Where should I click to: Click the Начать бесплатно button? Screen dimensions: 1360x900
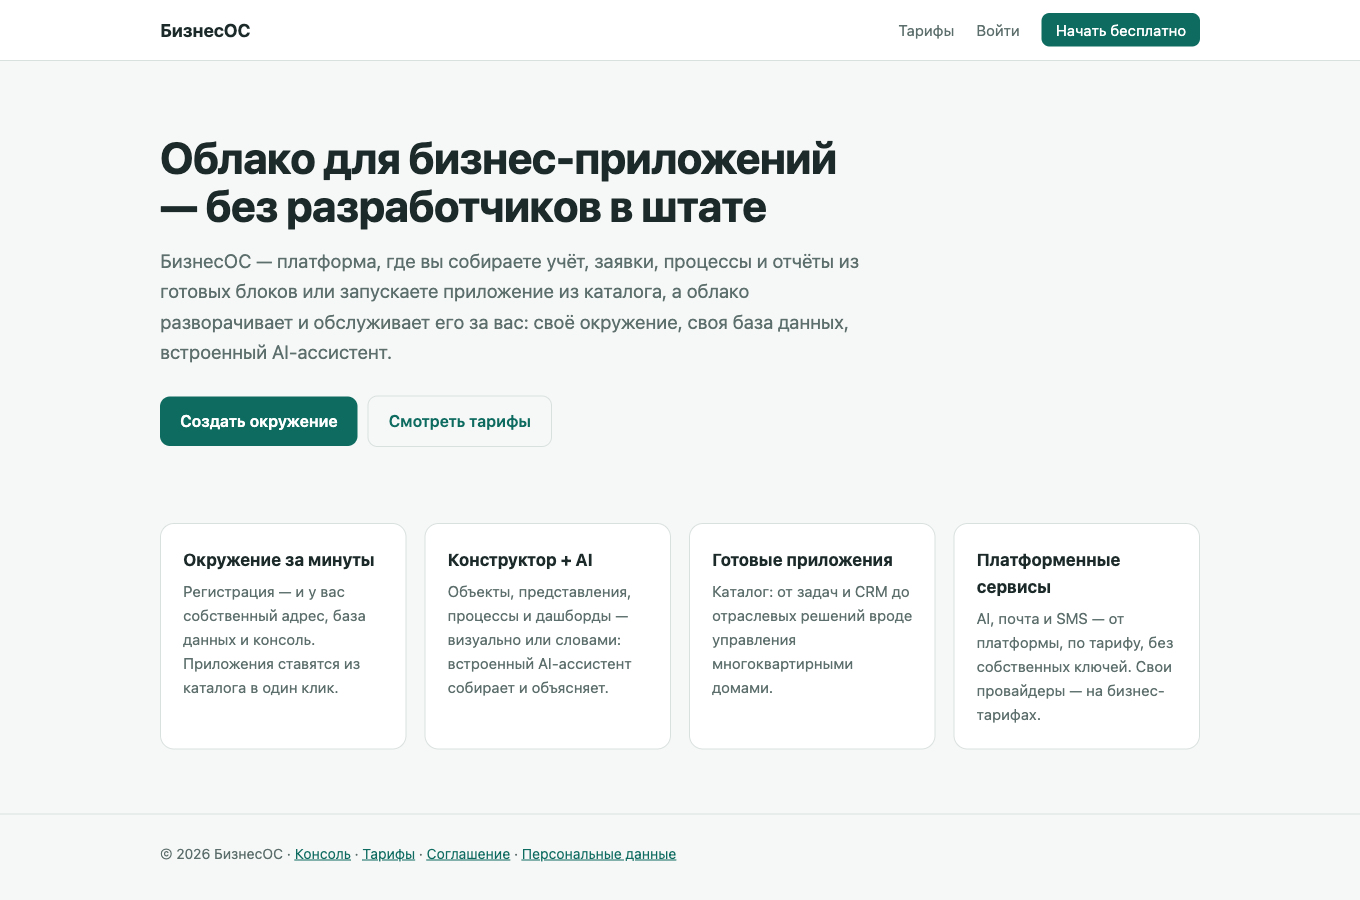[1120, 30]
